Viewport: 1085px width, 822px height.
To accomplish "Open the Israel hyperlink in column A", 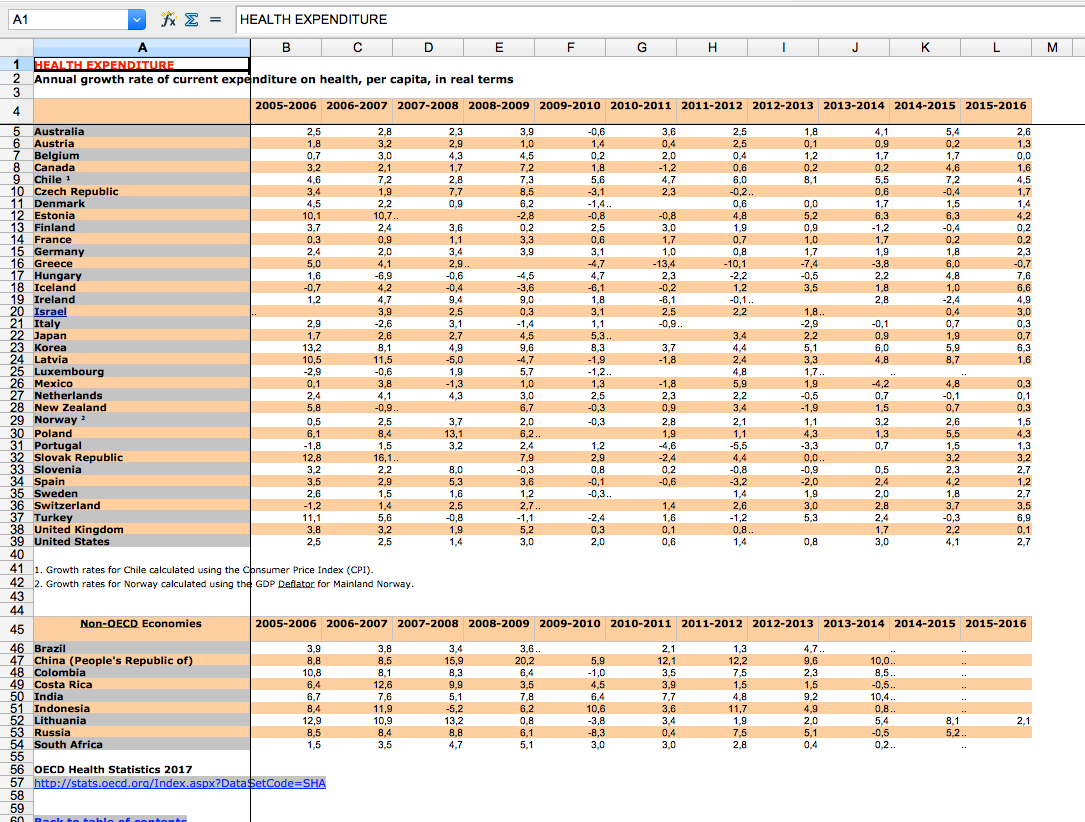I will [x=50, y=312].
